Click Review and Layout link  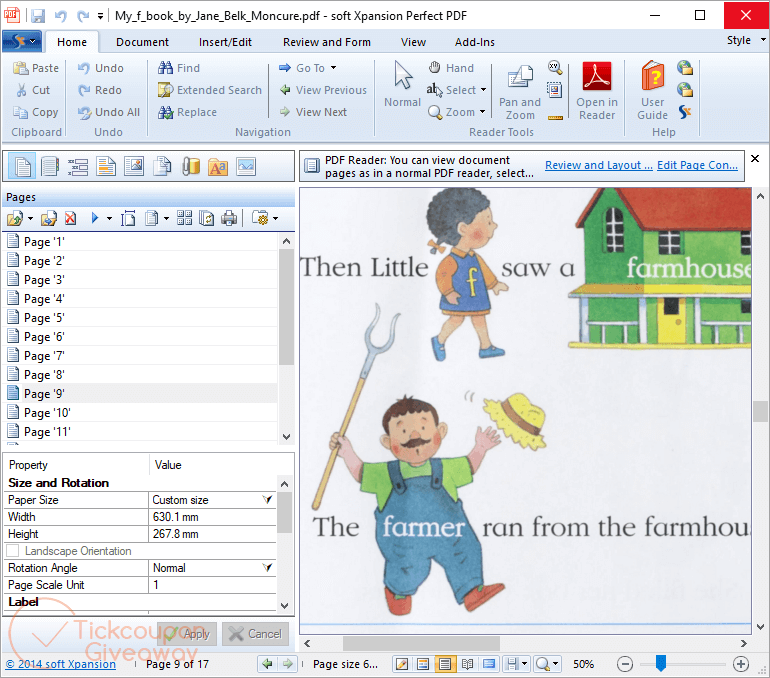[599, 165]
